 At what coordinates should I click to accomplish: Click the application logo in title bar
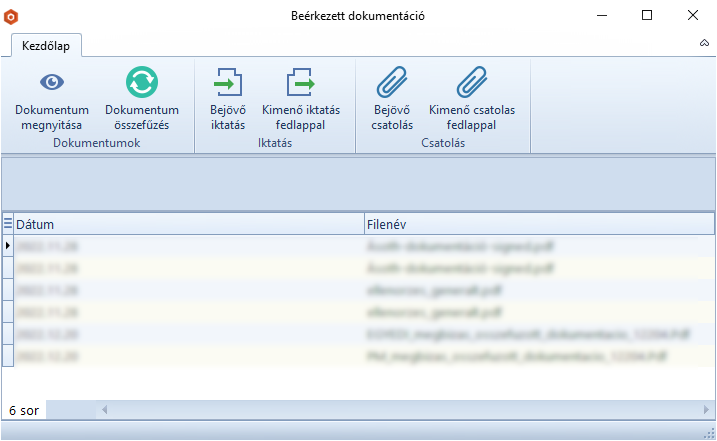click(x=11, y=16)
